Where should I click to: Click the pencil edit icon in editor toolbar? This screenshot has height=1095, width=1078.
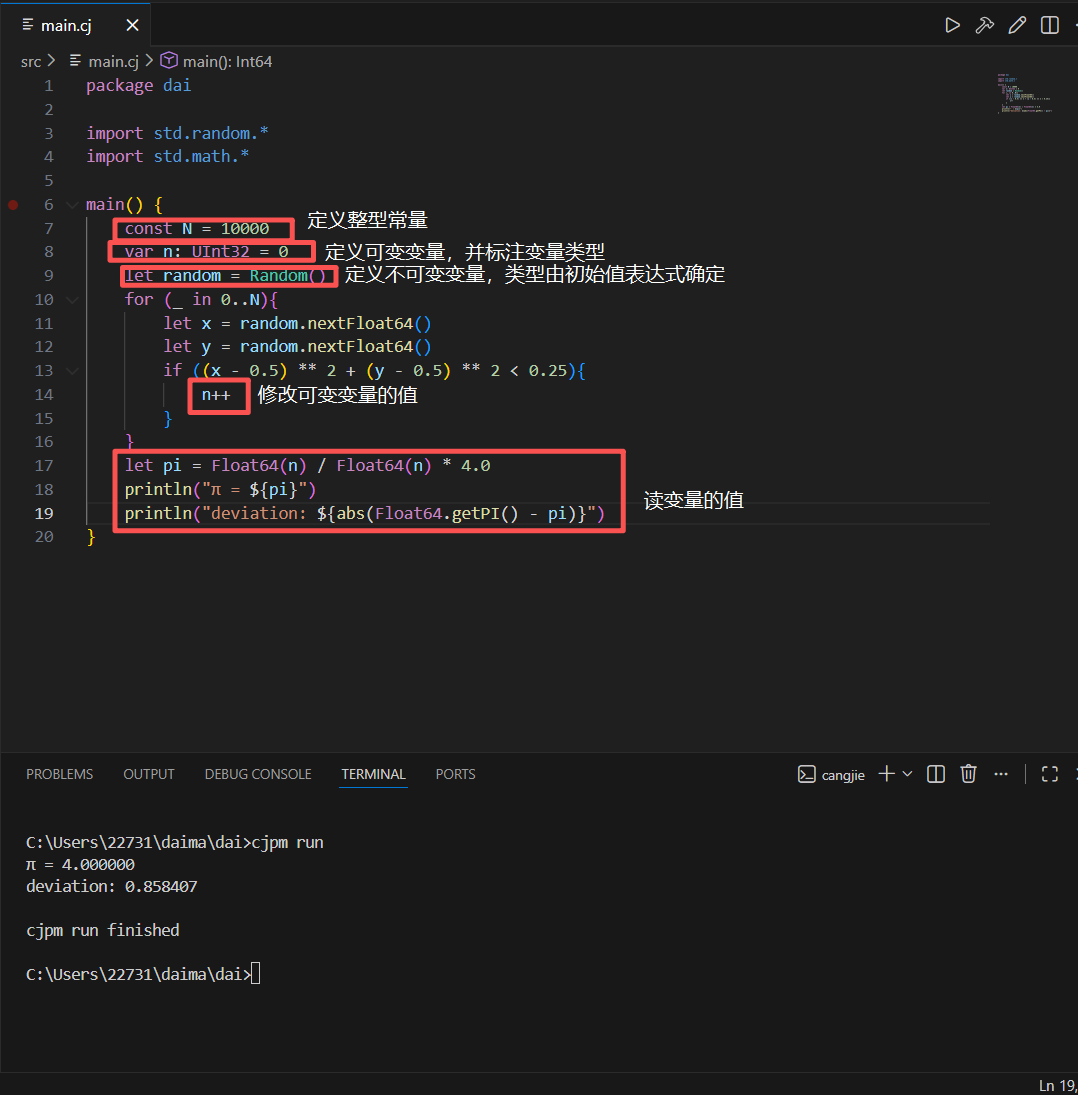coord(1017,26)
